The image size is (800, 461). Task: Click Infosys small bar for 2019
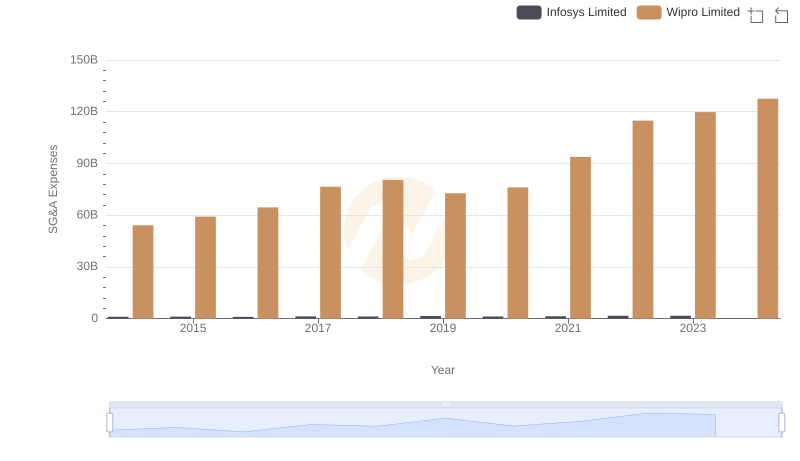click(x=431, y=317)
